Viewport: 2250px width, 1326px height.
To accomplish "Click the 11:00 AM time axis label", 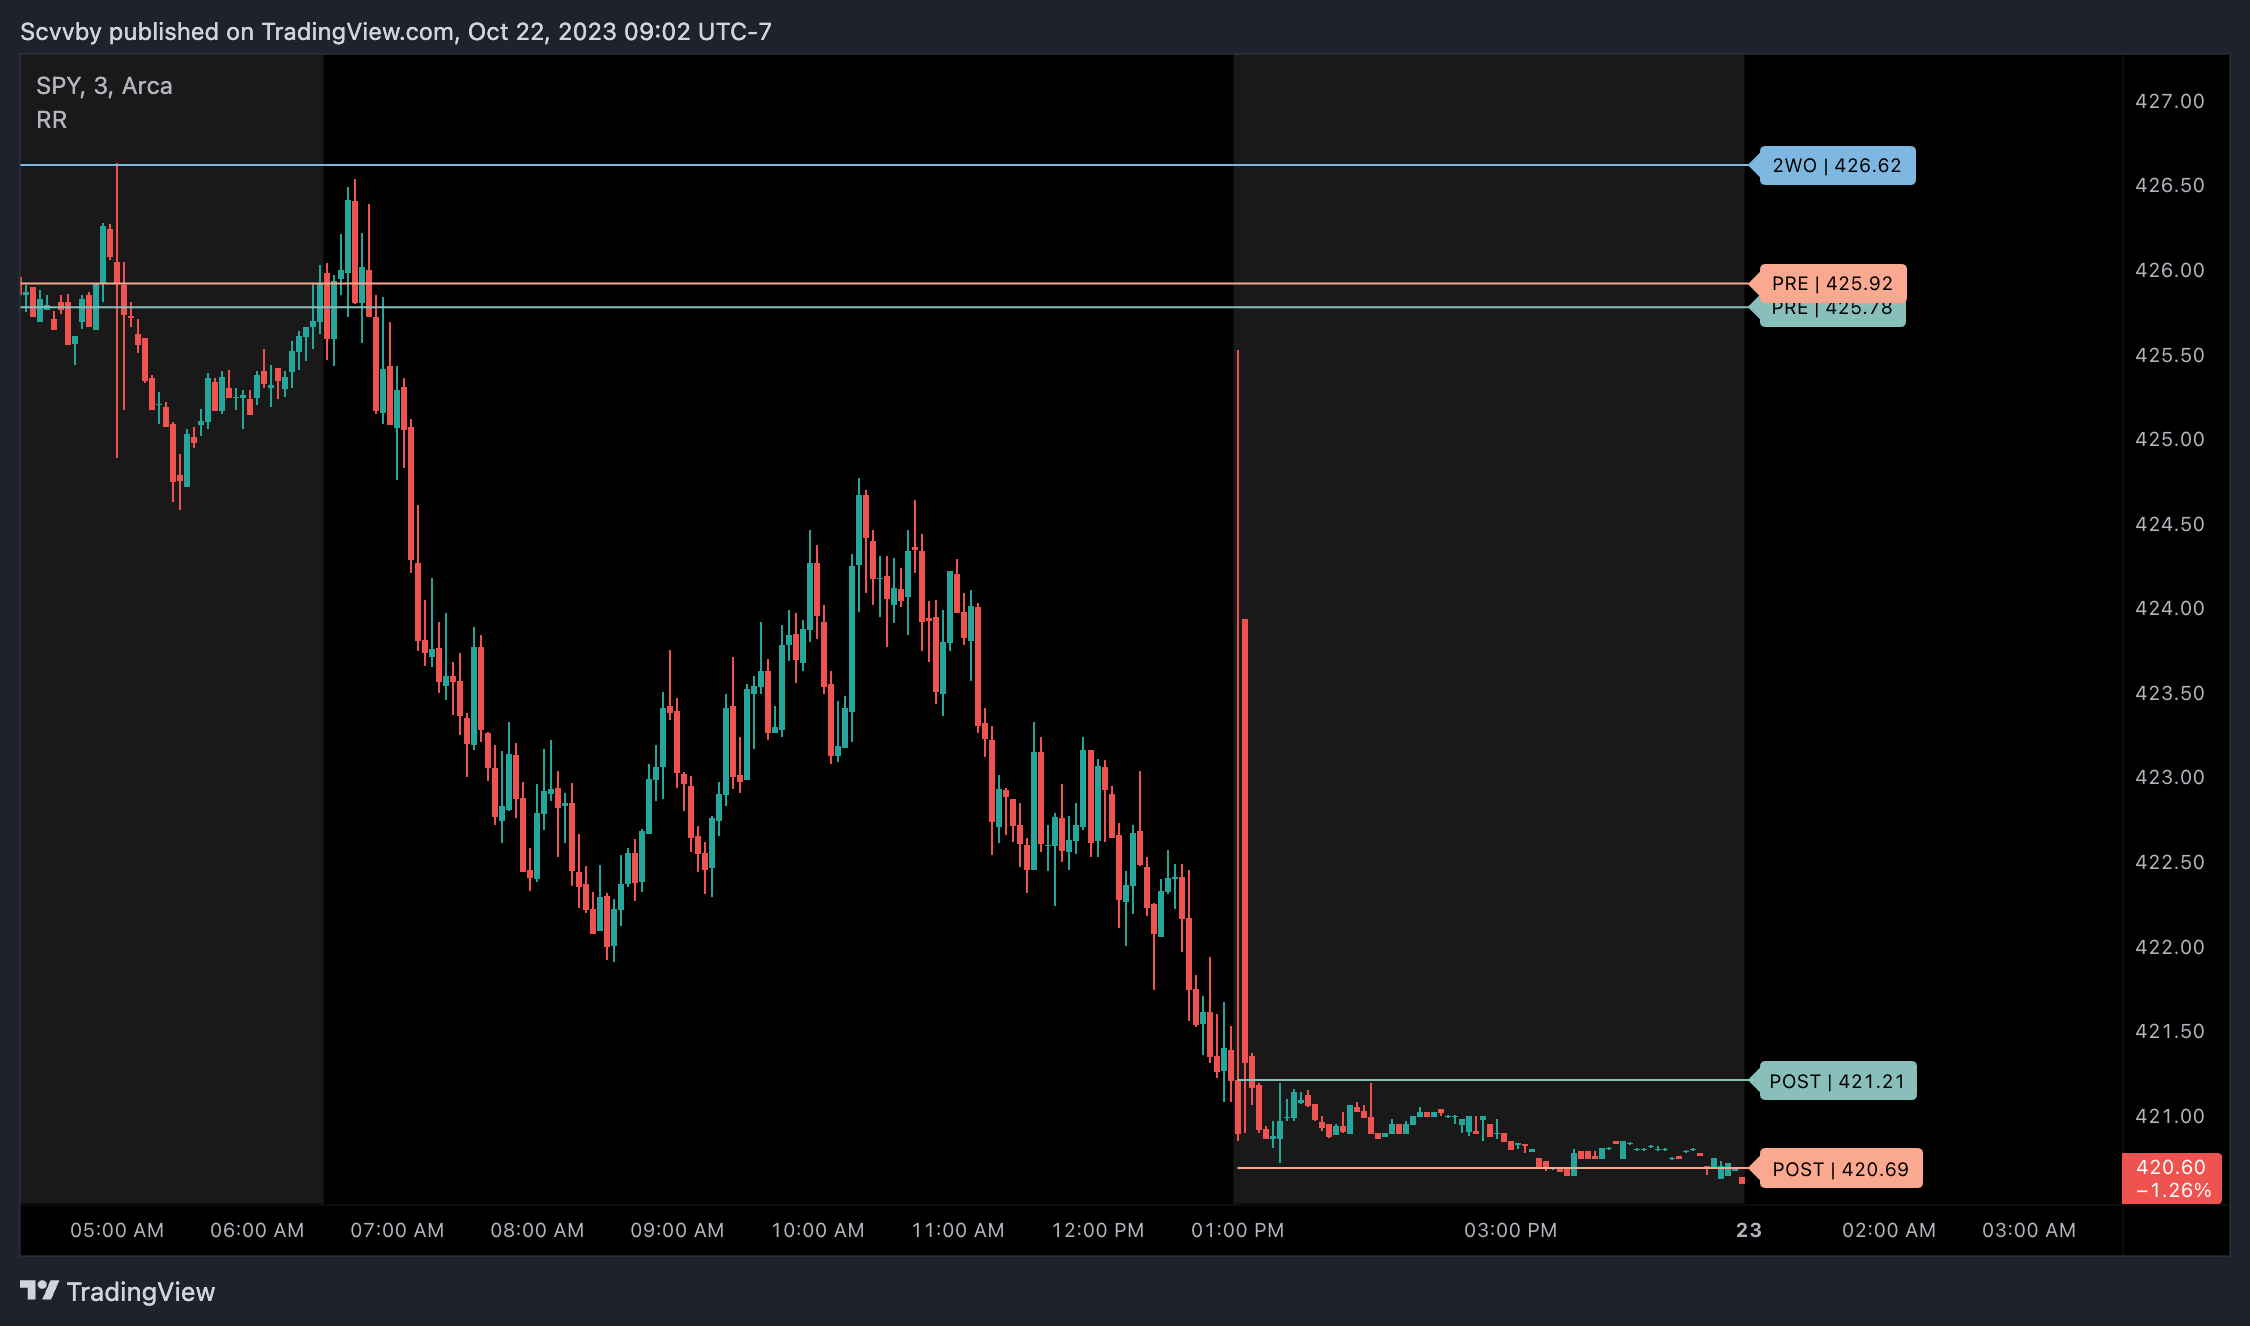I will pos(958,1230).
